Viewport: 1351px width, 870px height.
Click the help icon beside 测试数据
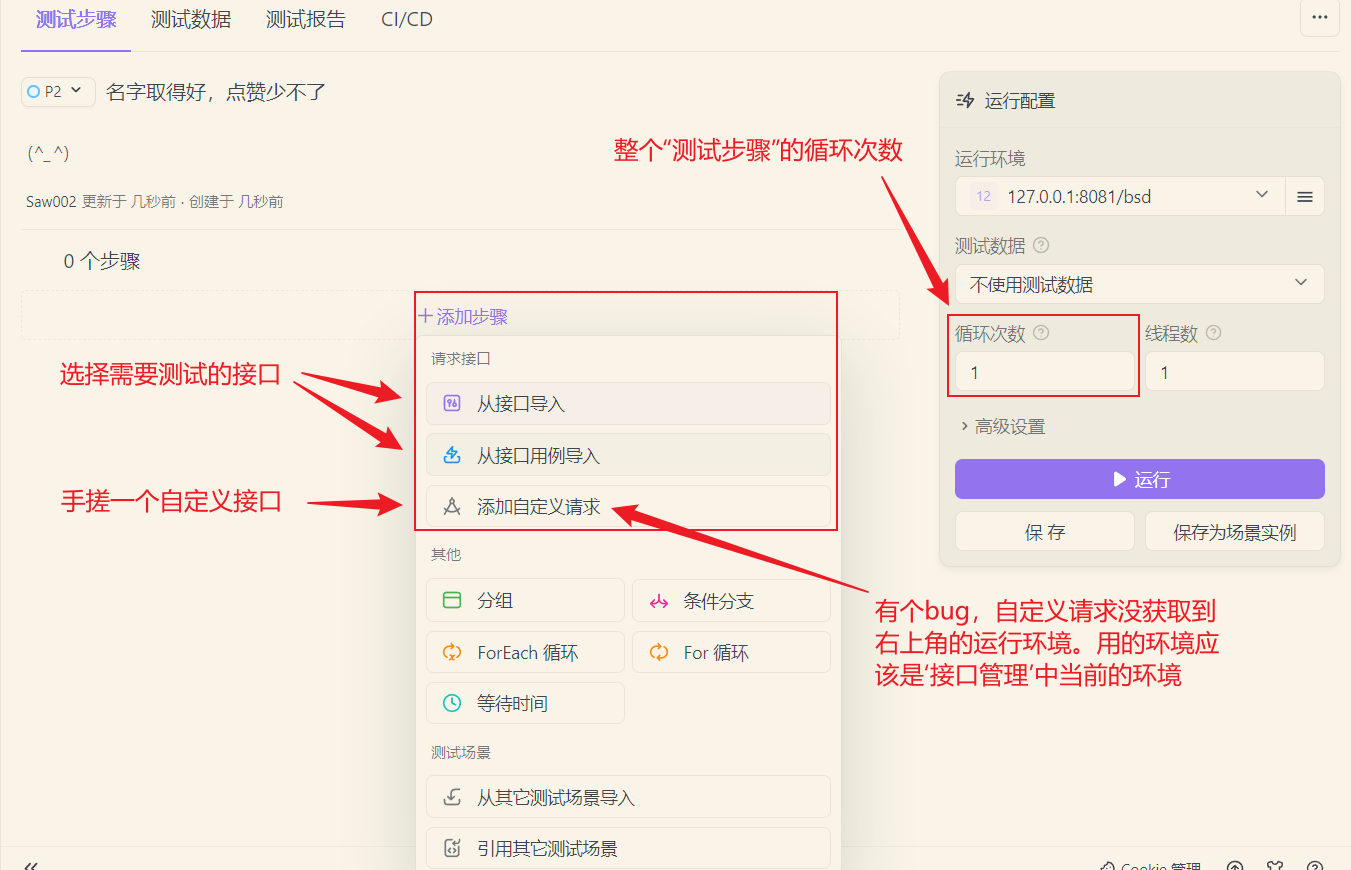point(1041,245)
